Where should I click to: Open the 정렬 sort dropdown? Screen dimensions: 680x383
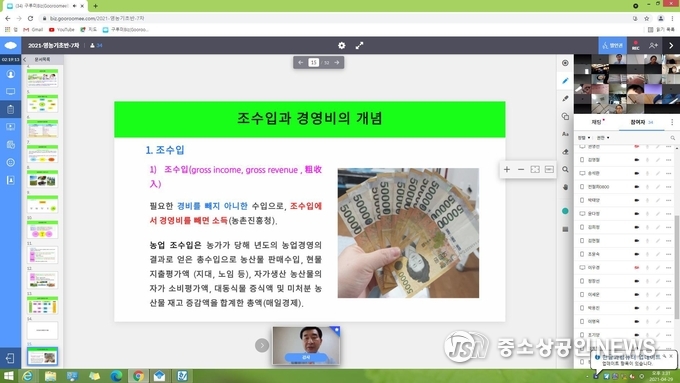(x=584, y=137)
